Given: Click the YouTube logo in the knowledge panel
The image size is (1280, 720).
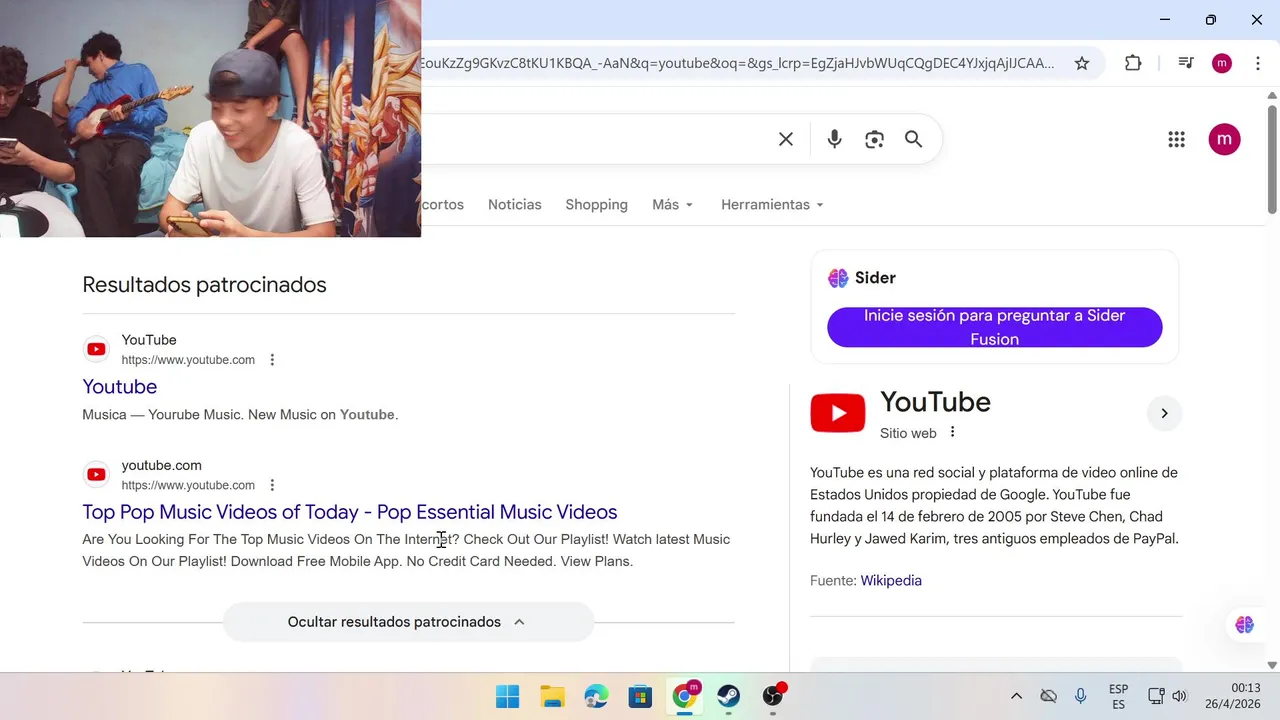Looking at the screenshot, I should tap(838, 413).
